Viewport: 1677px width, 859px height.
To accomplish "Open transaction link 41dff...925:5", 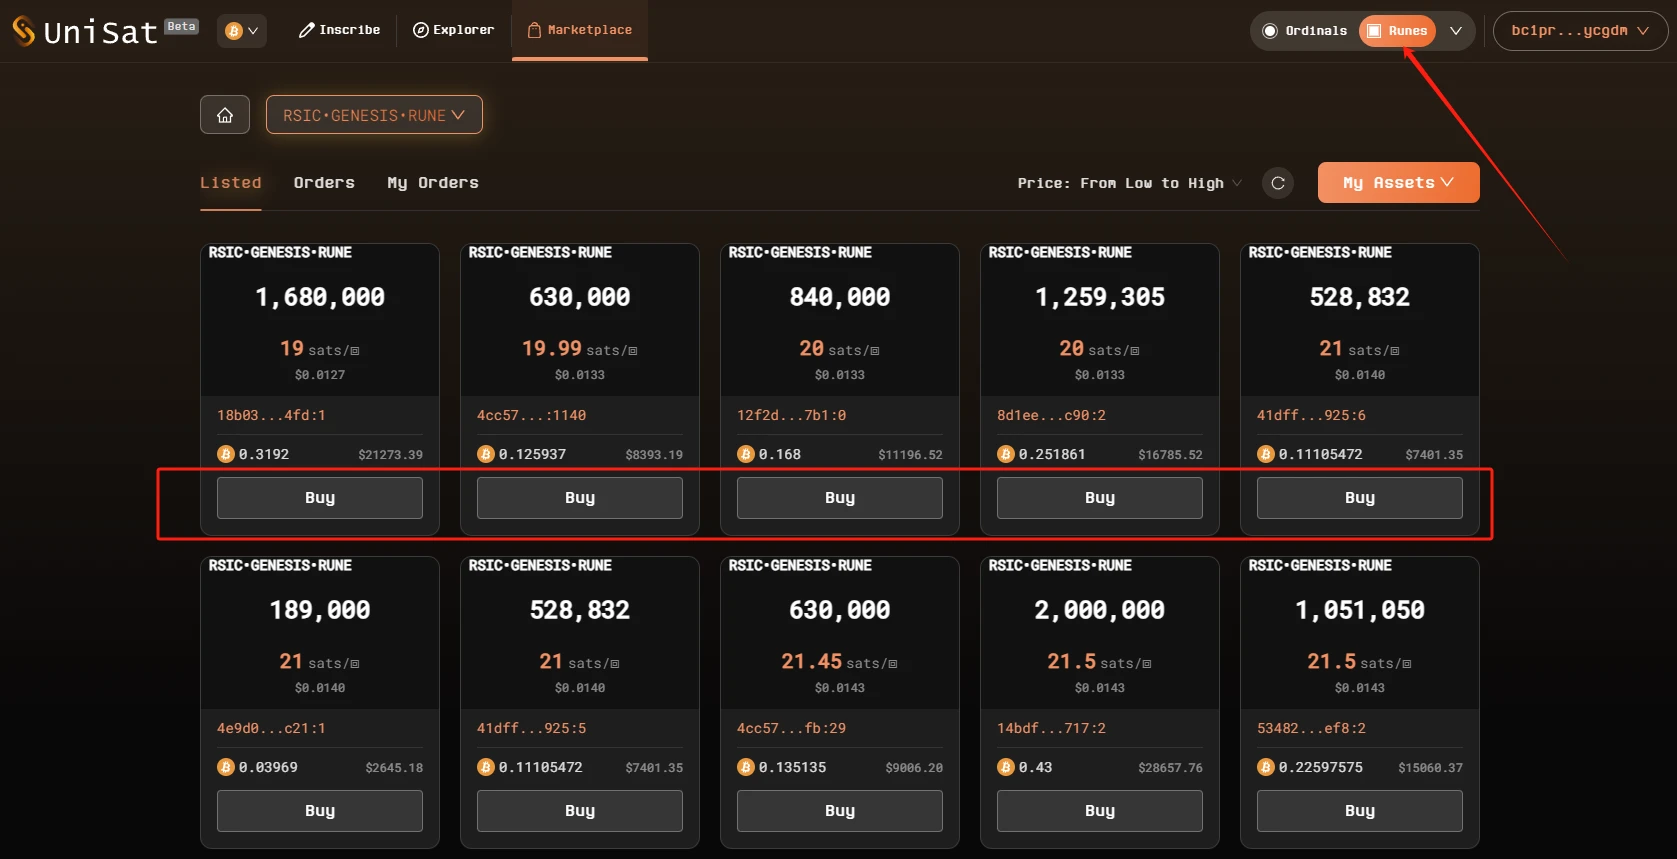I will 531,728.
